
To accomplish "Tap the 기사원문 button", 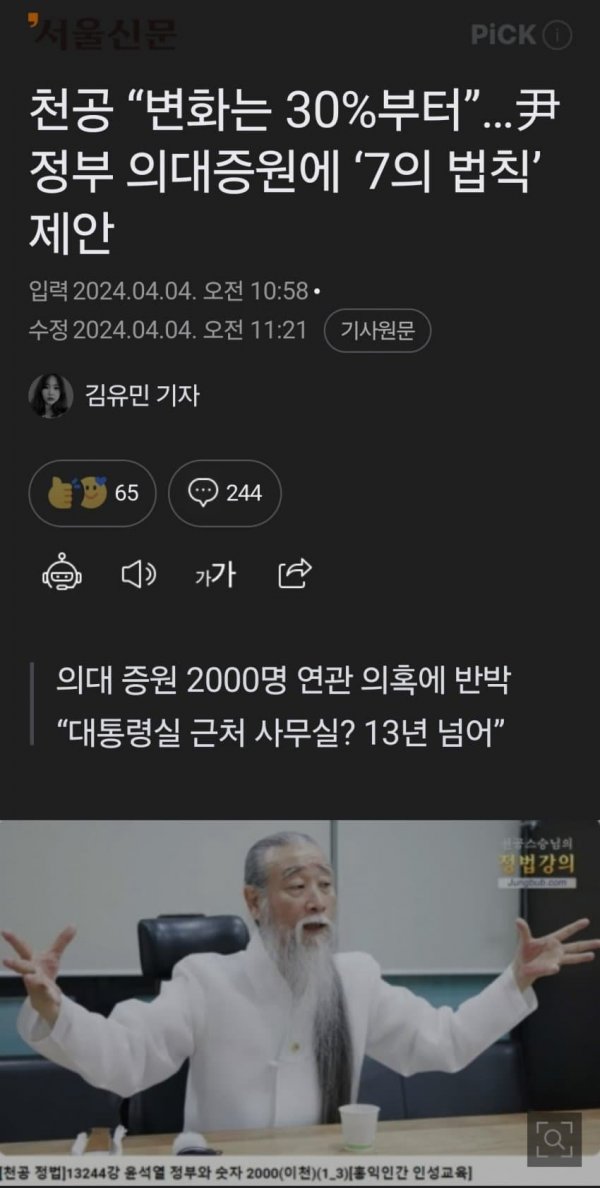I will 377,330.
